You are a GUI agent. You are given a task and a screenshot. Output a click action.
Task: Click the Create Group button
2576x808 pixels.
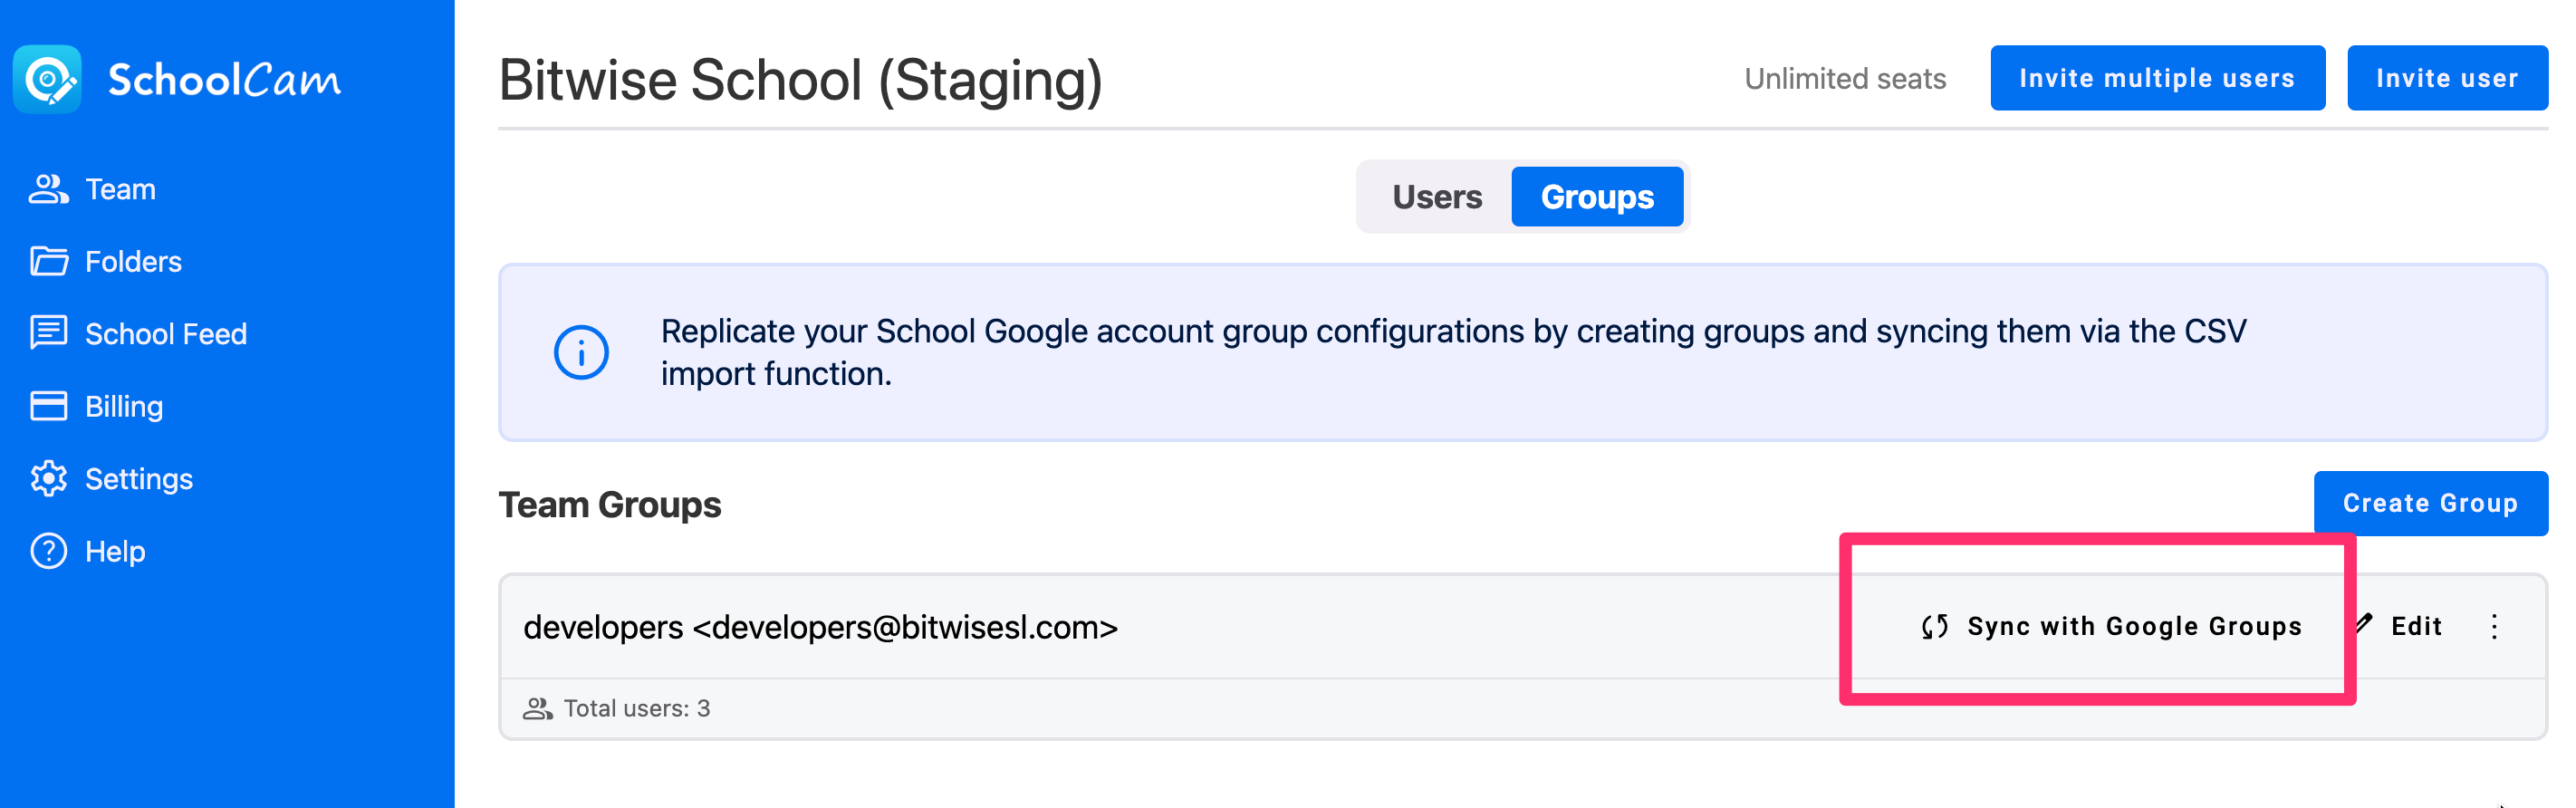(2430, 503)
